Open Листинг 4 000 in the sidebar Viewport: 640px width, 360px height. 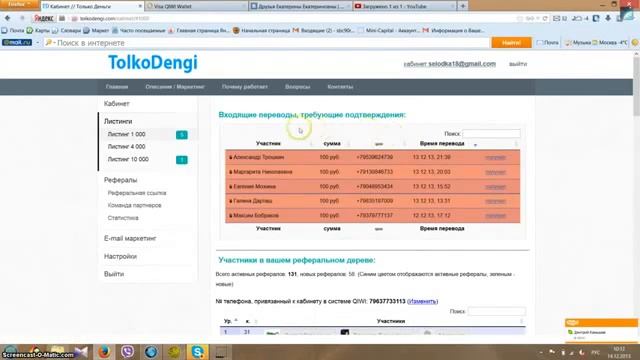[127, 147]
